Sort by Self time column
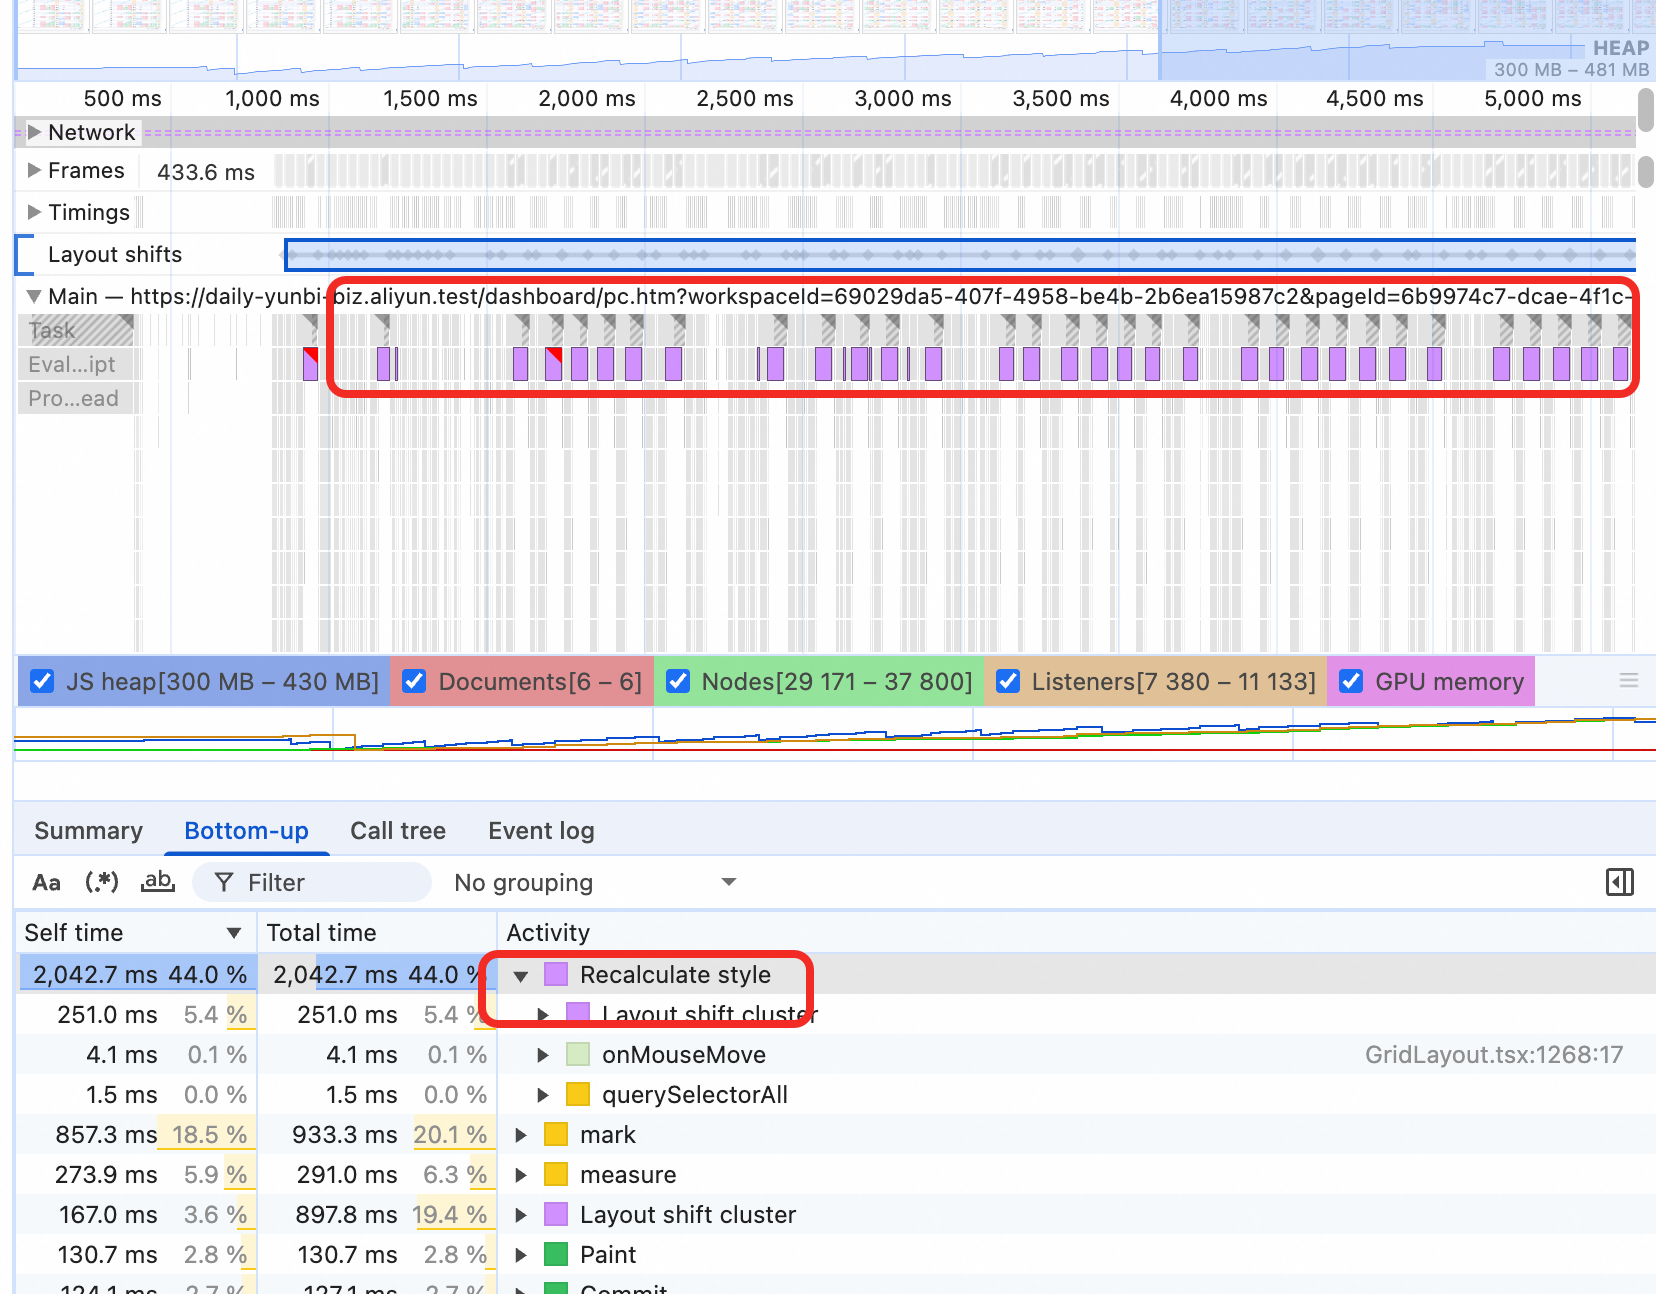 point(136,932)
